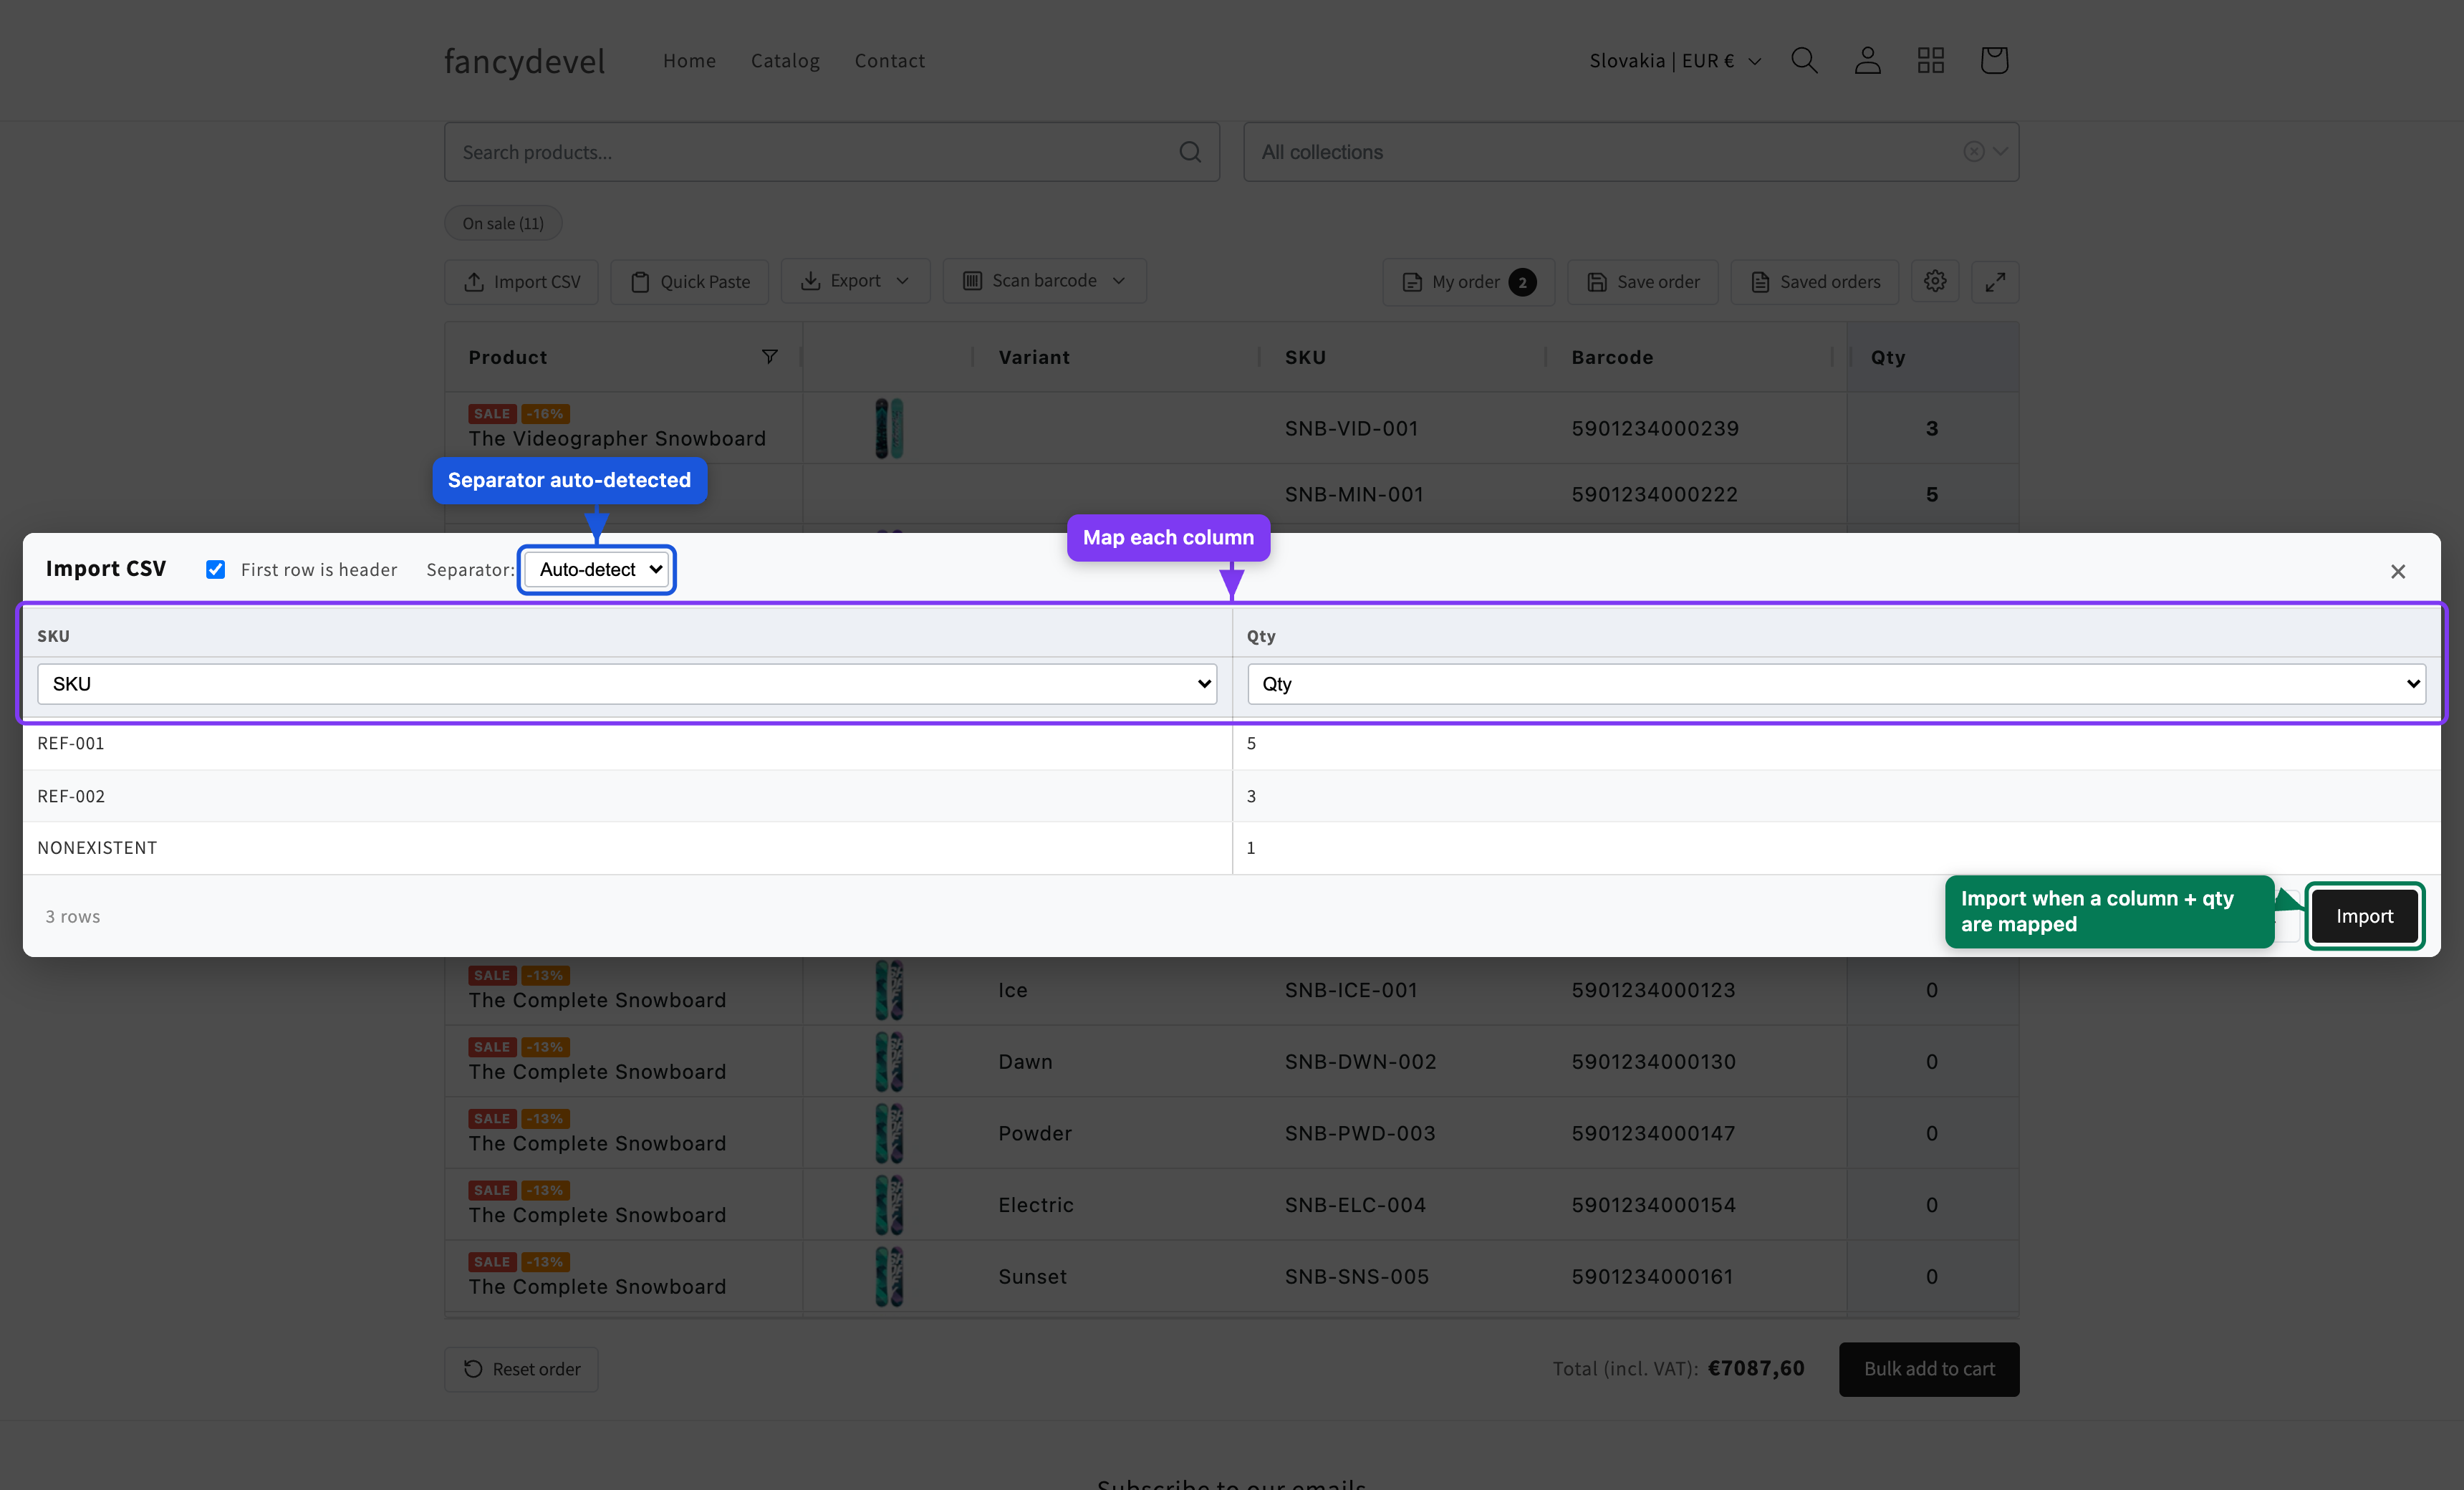Click The Videographer Snowboard product name
Image resolution: width=2464 pixels, height=1490 pixels.
617,439
